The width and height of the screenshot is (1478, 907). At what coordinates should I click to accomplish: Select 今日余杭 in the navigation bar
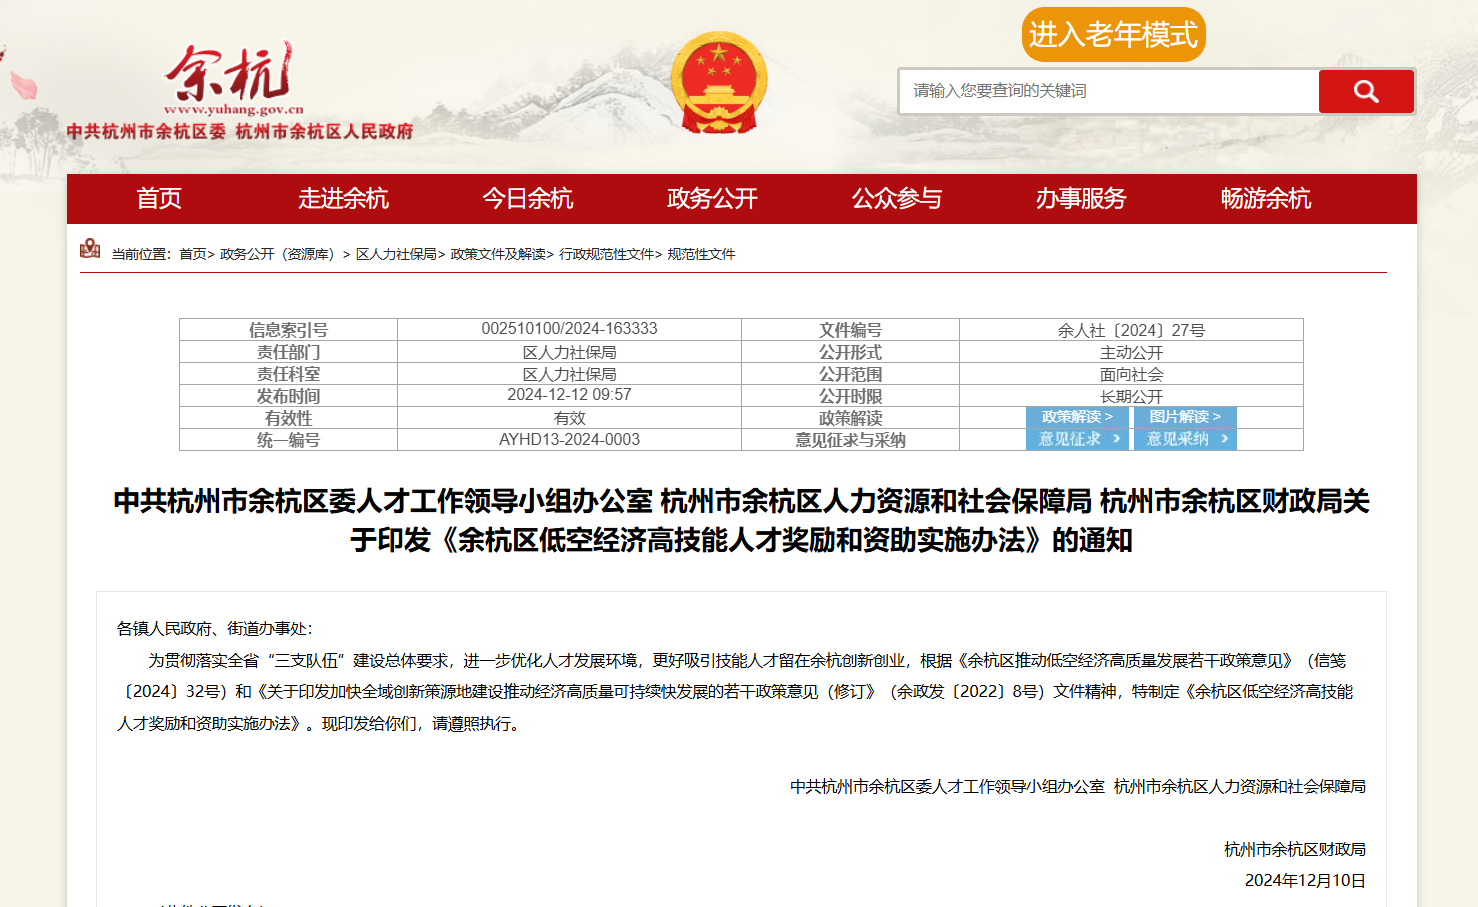click(528, 199)
